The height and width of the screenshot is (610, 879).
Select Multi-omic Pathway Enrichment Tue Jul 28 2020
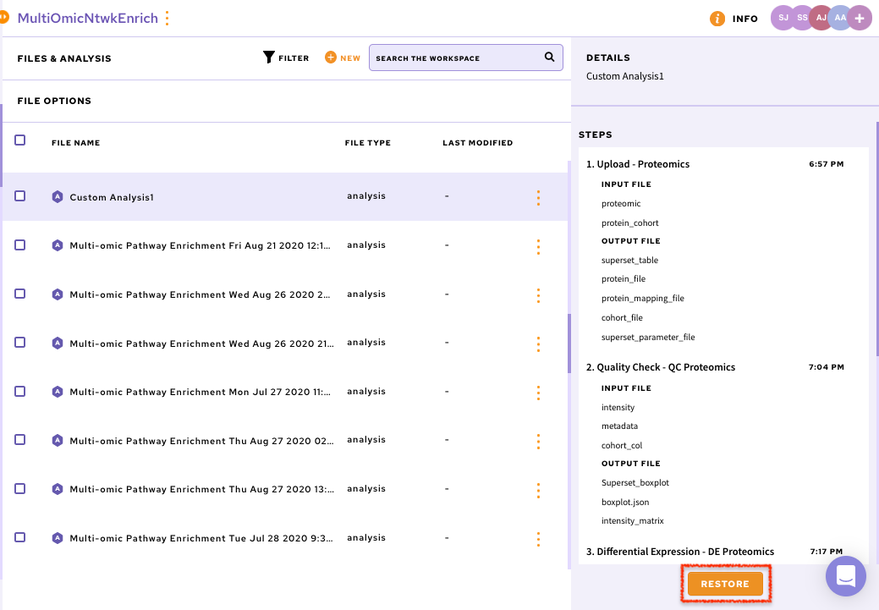click(x=201, y=538)
